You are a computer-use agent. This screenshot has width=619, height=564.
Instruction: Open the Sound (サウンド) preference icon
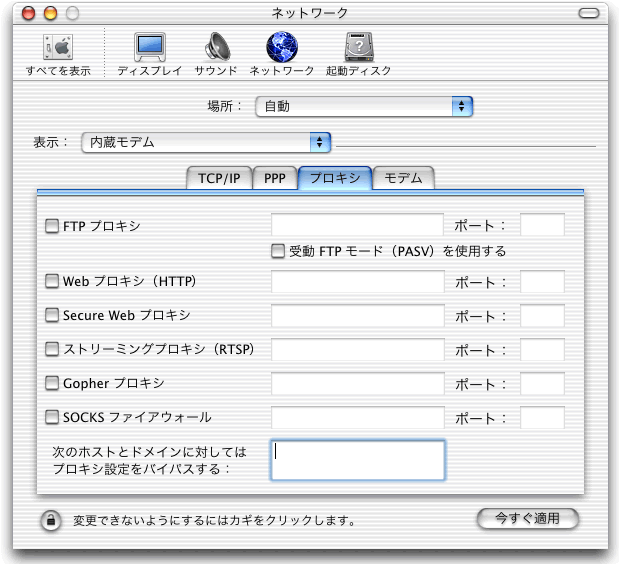pos(216,49)
